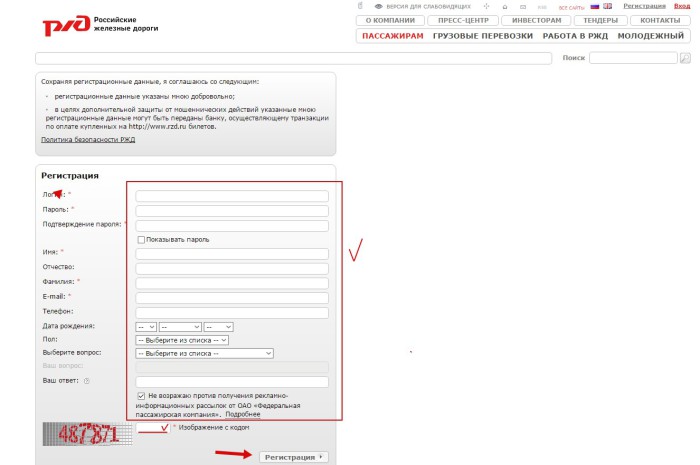Open the birth day dropdown
The height and width of the screenshot is (465, 700).
(146, 326)
